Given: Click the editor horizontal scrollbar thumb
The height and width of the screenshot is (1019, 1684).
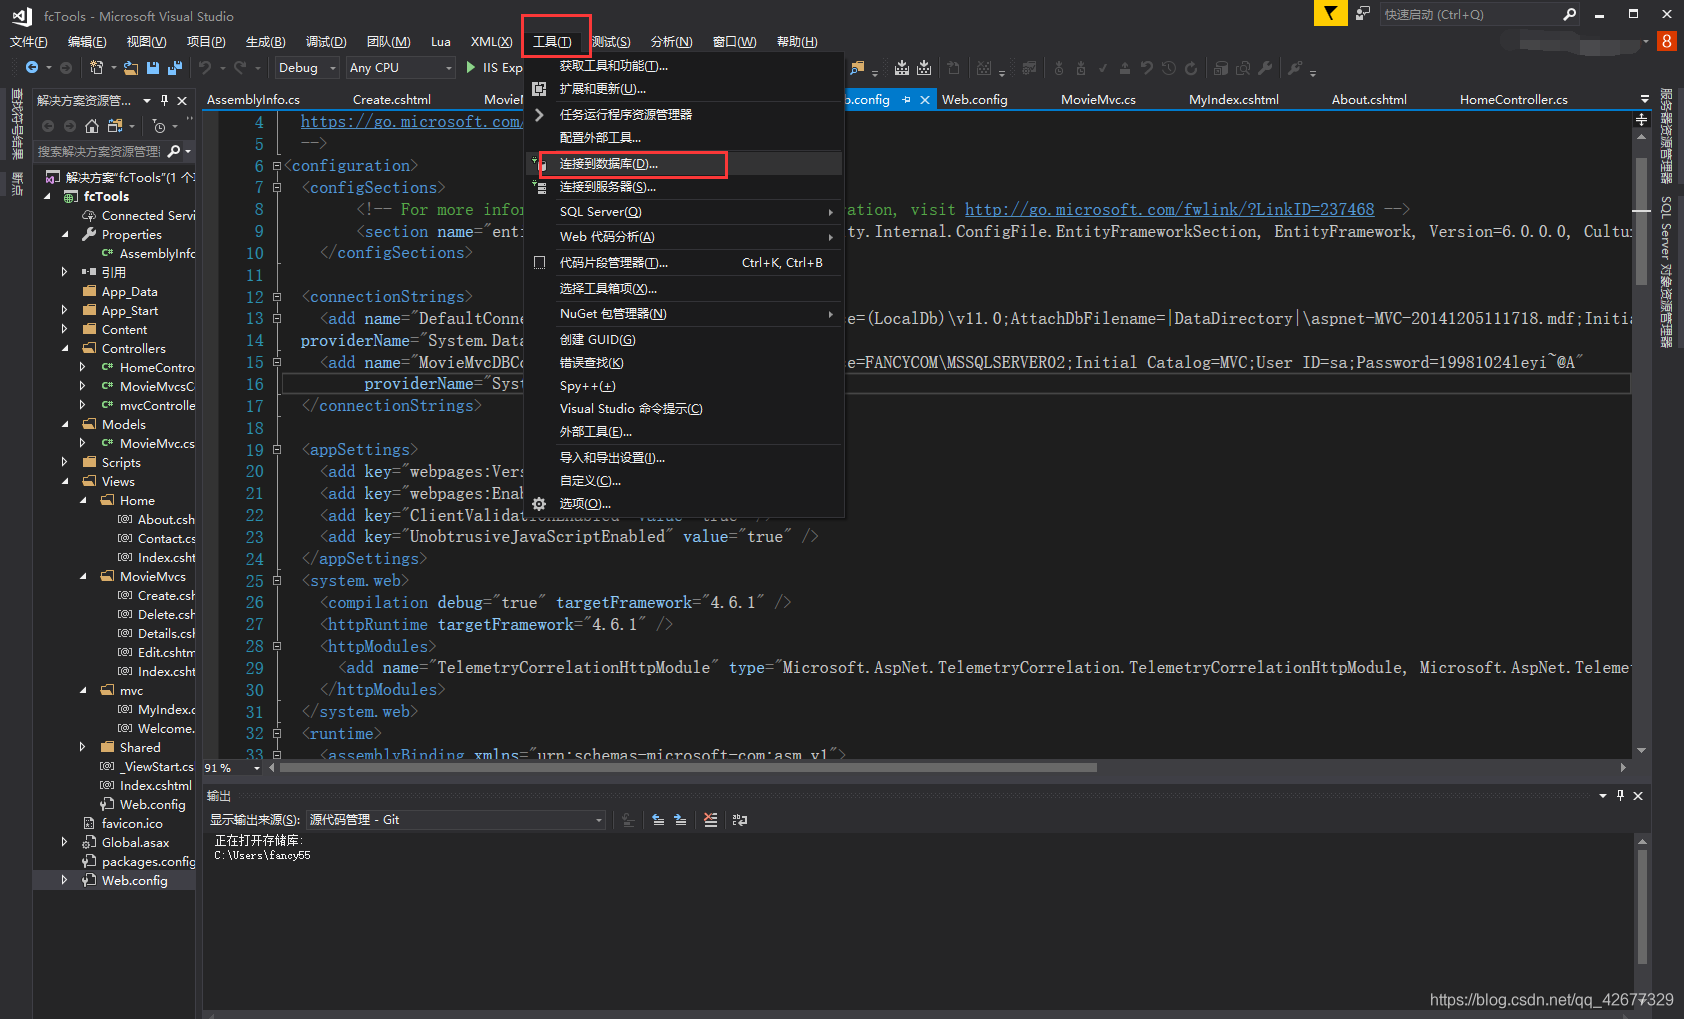Looking at the screenshot, I should (x=688, y=768).
